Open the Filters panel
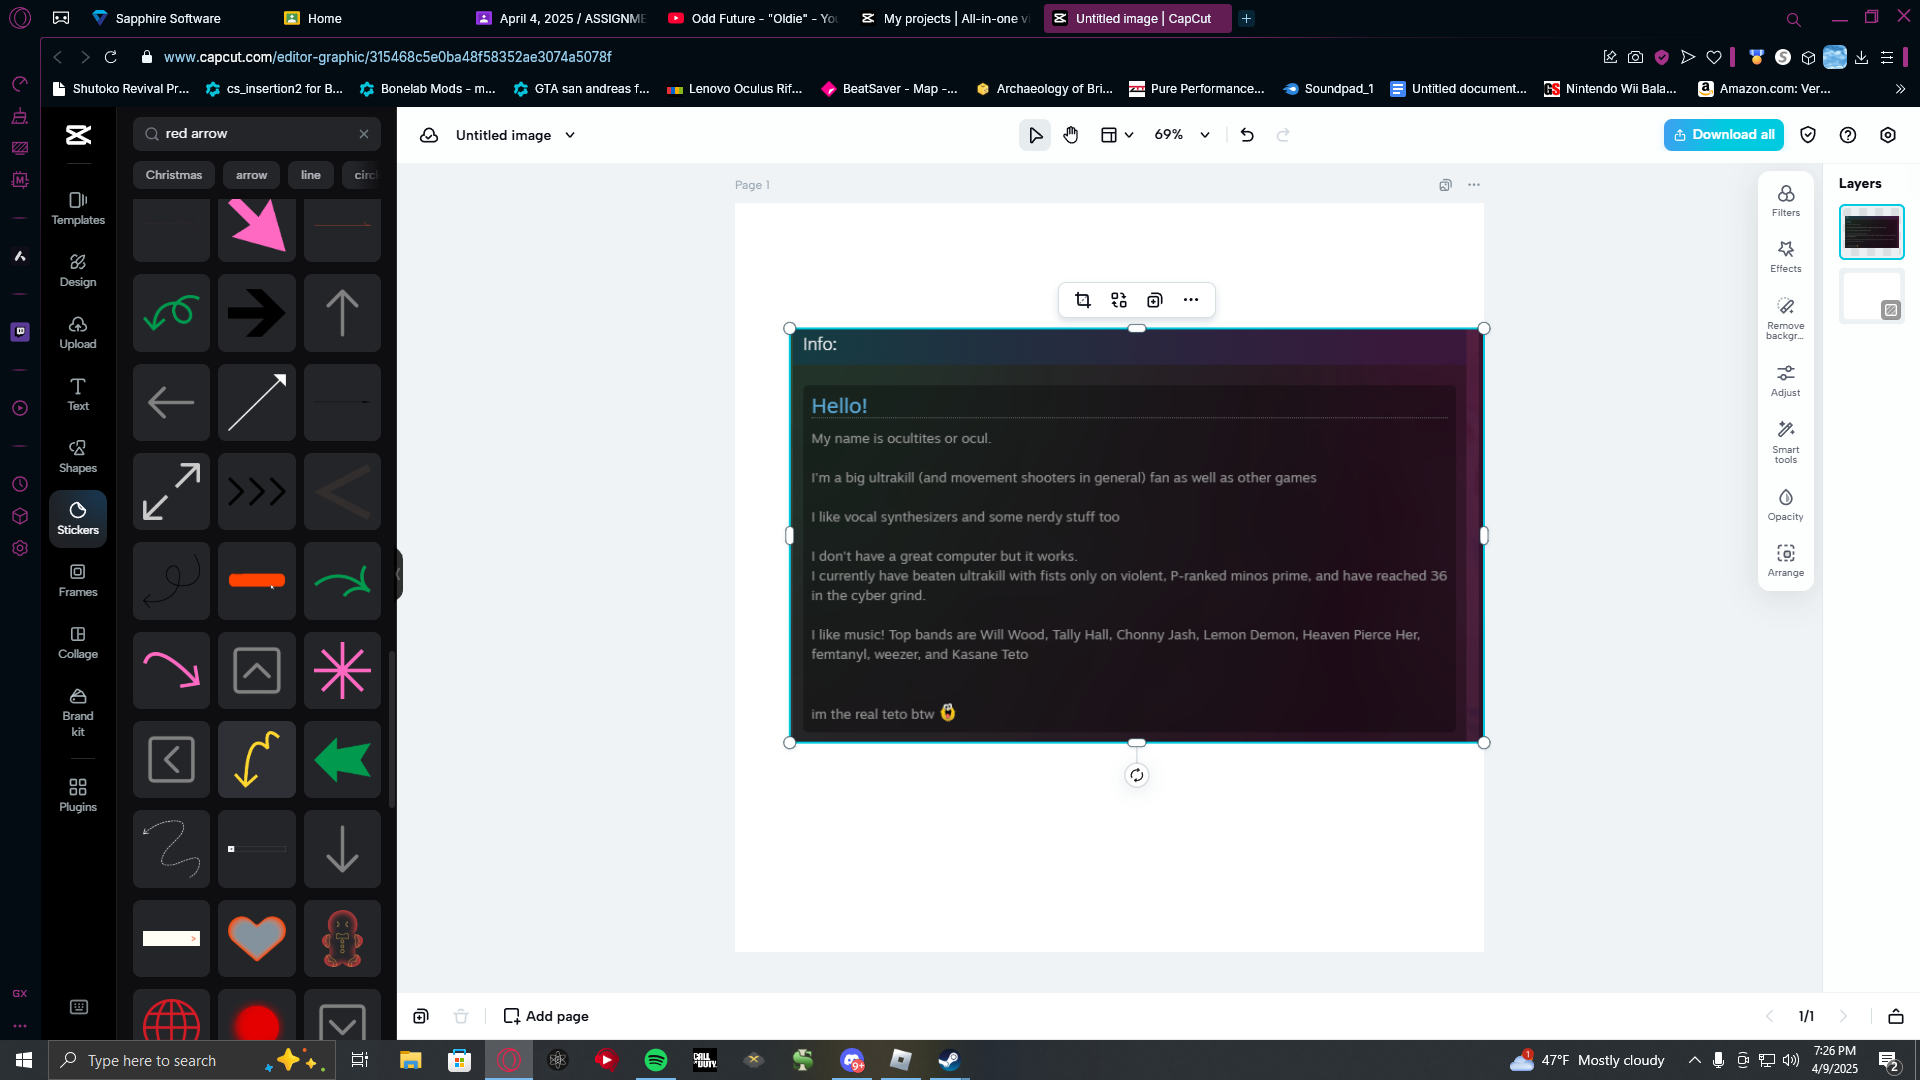This screenshot has height=1080, width=1920. tap(1785, 200)
